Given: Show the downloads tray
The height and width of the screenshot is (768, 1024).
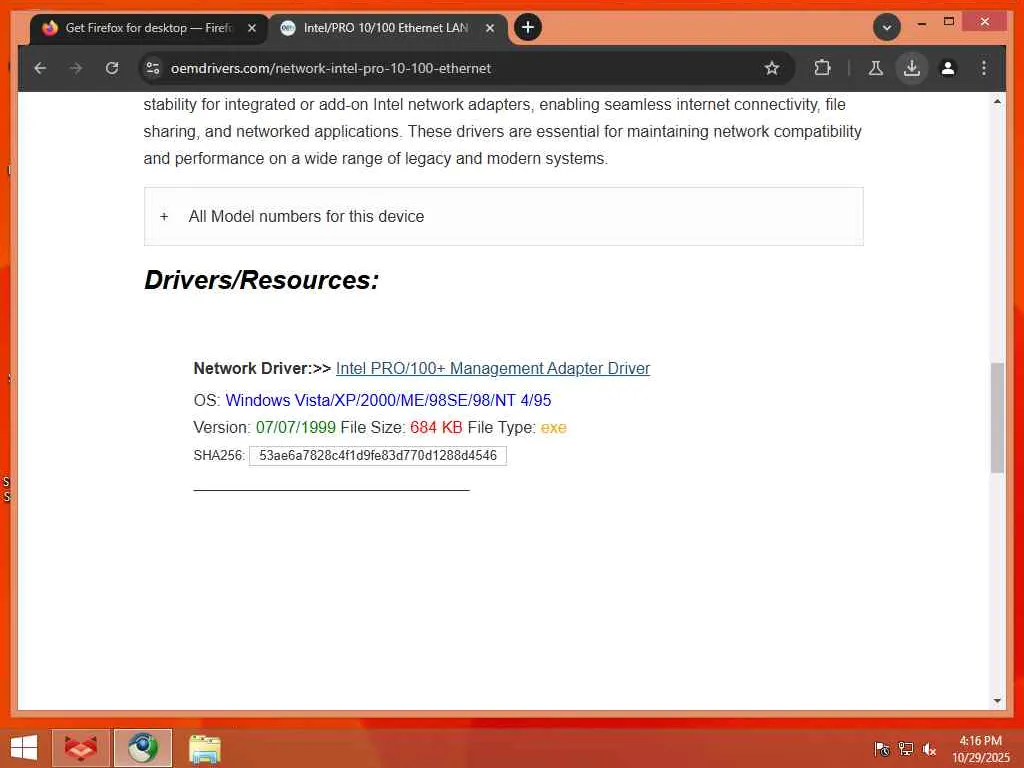Looking at the screenshot, I should click(912, 68).
